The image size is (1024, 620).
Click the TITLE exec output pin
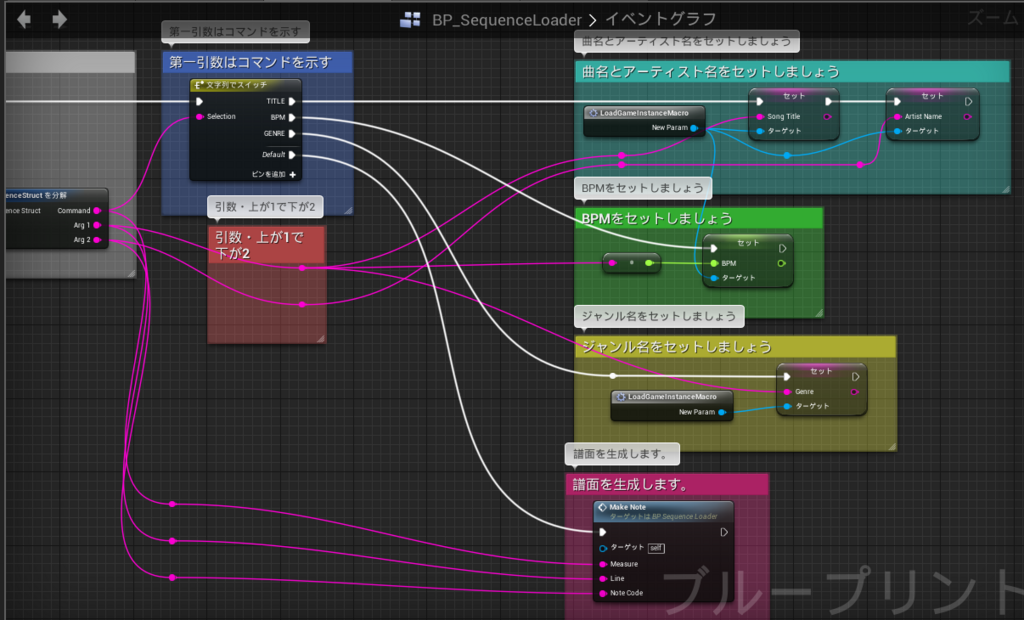(292, 101)
